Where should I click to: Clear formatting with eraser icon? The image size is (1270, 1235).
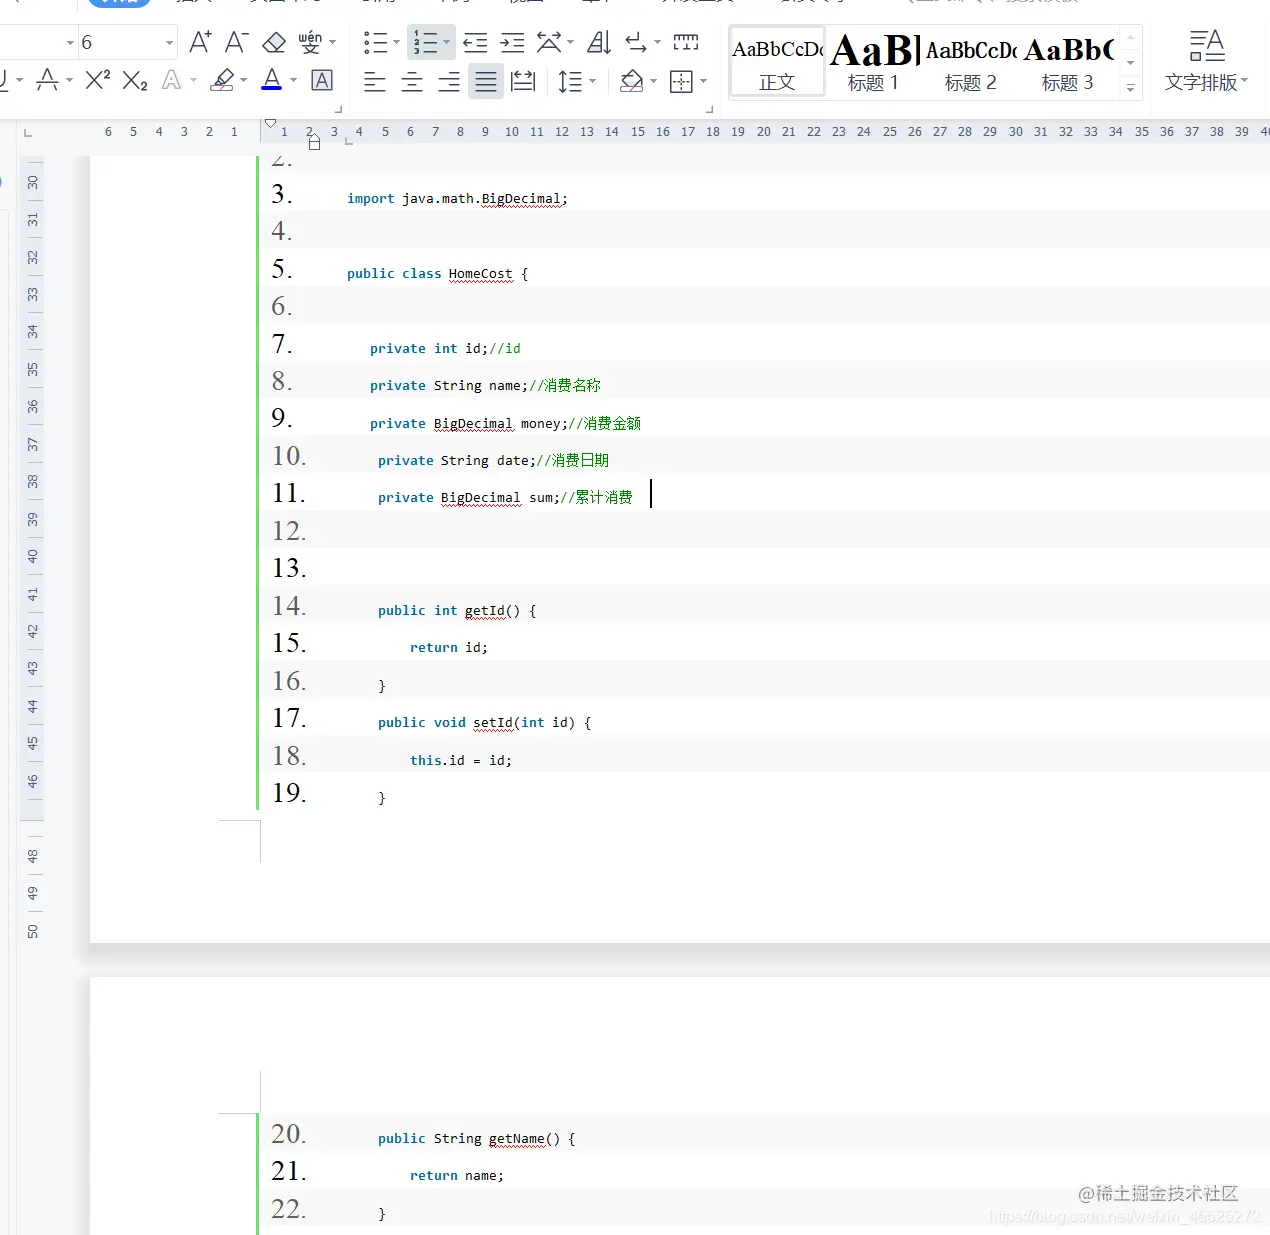(x=273, y=42)
